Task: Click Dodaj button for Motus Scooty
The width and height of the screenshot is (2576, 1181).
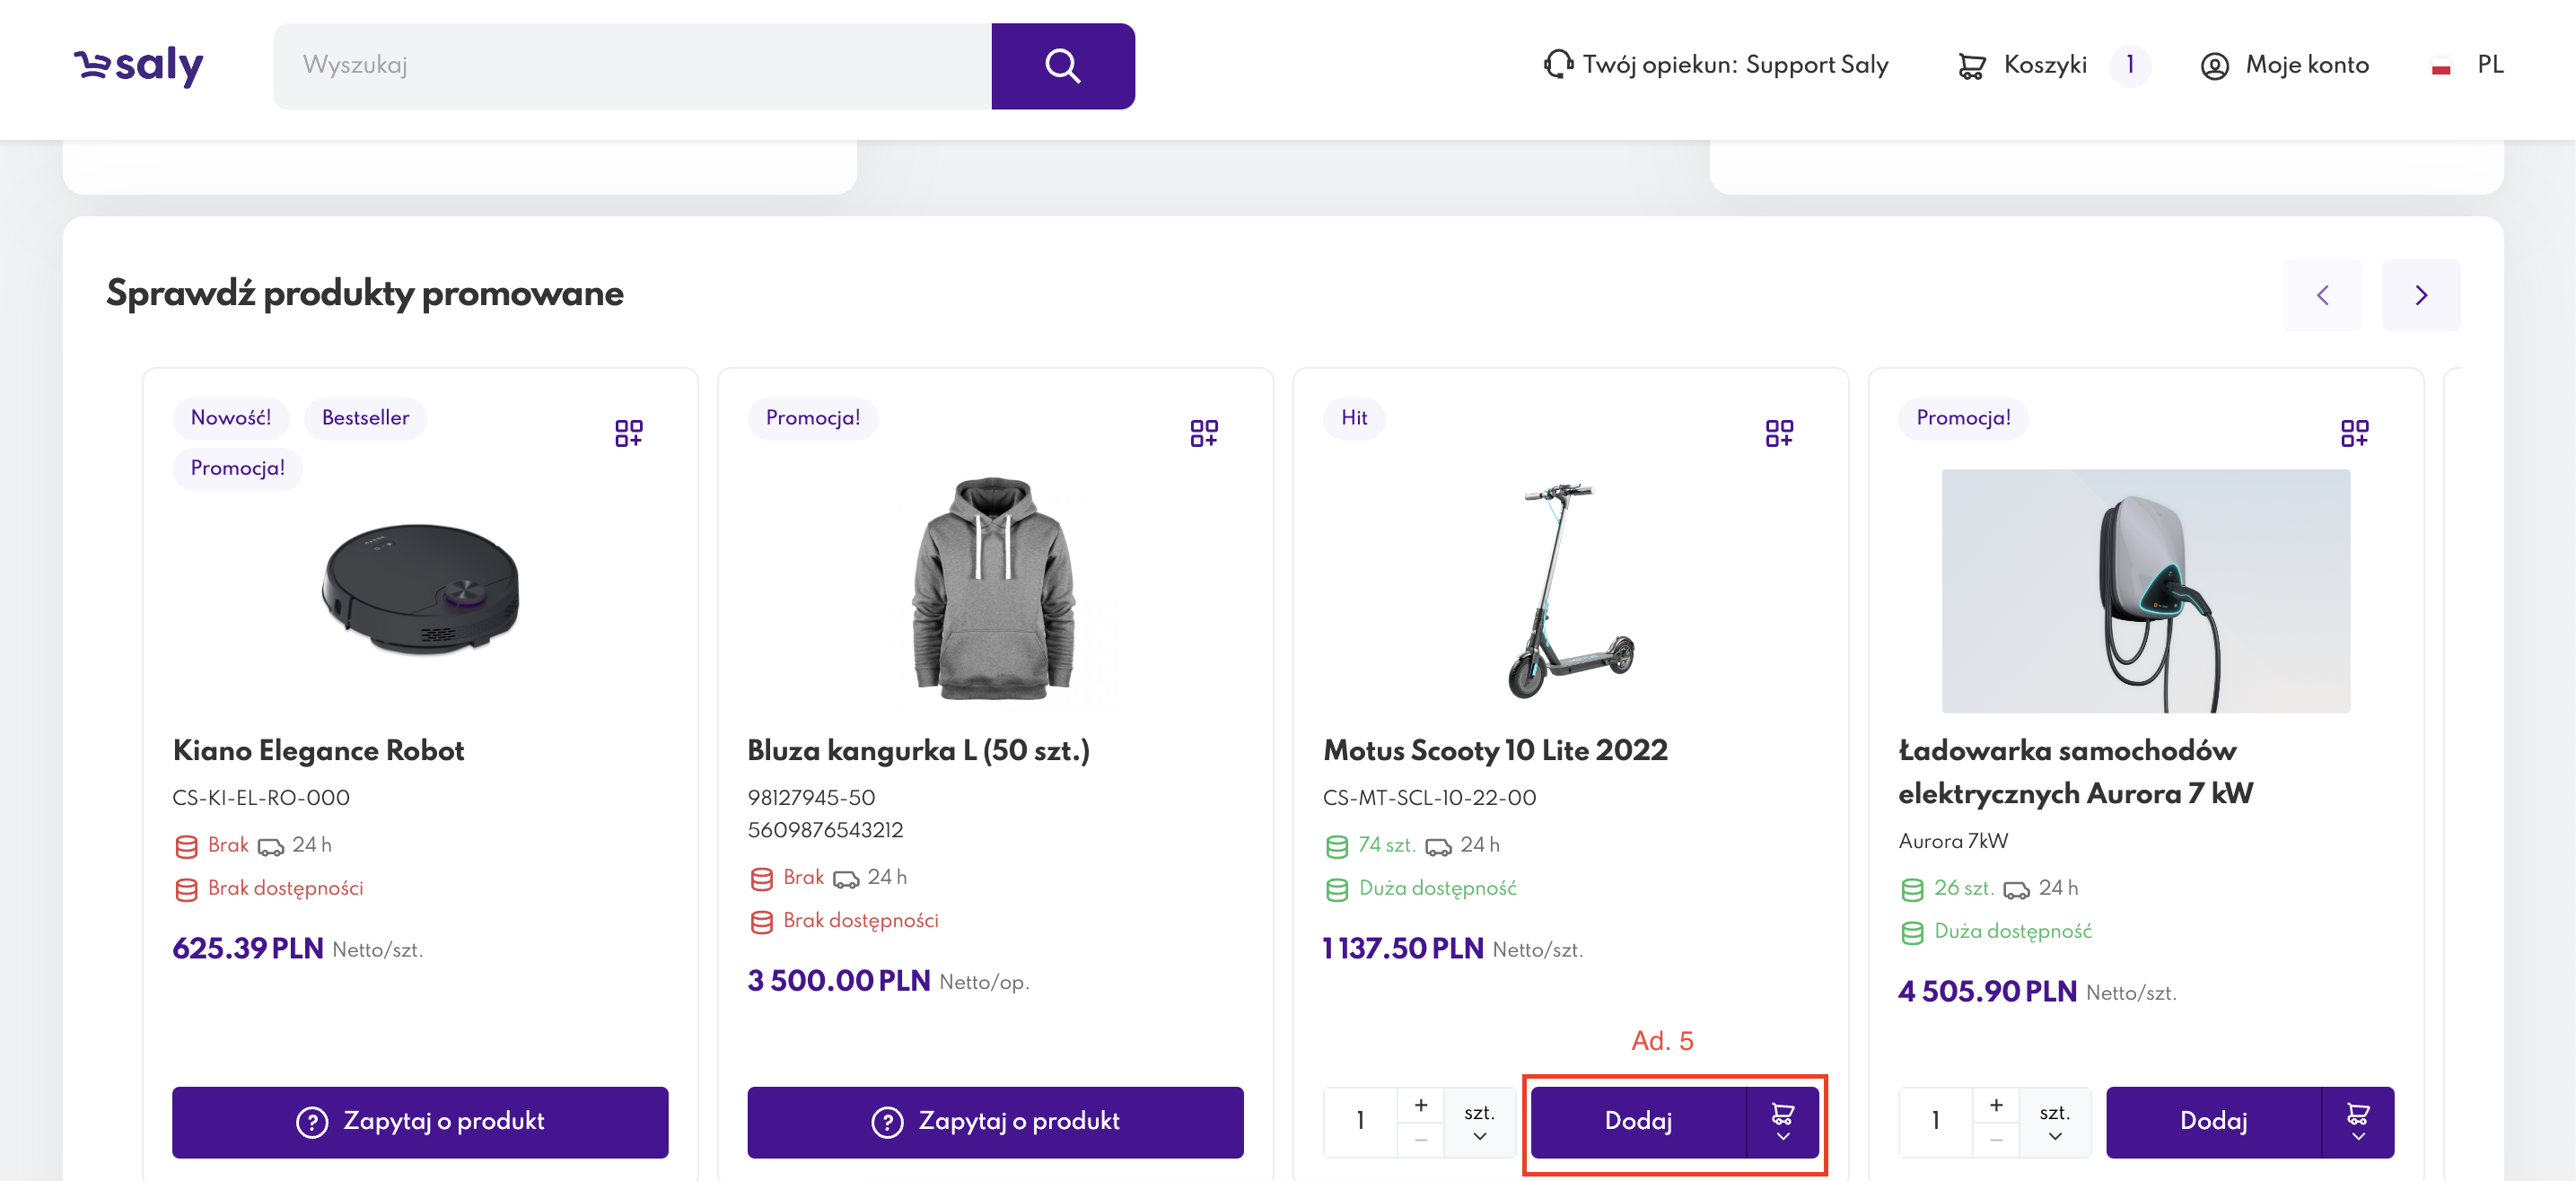Action: pyautogui.click(x=1638, y=1122)
